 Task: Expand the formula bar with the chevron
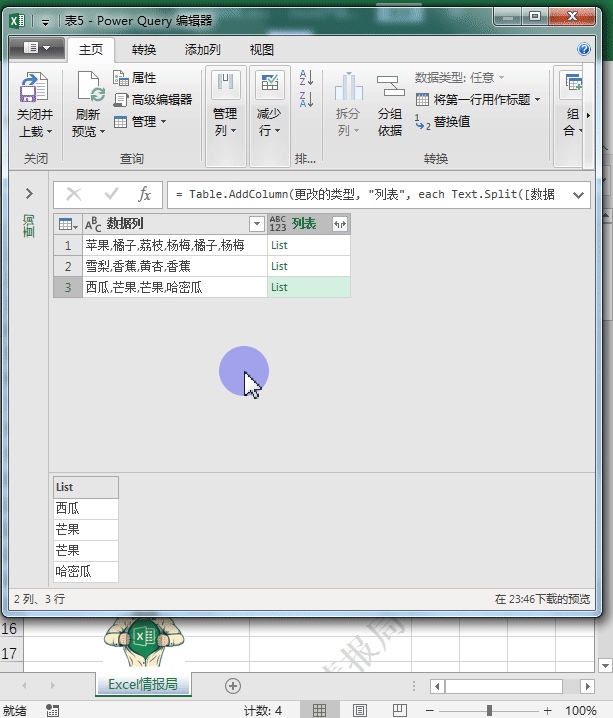click(x=577, y=194)
